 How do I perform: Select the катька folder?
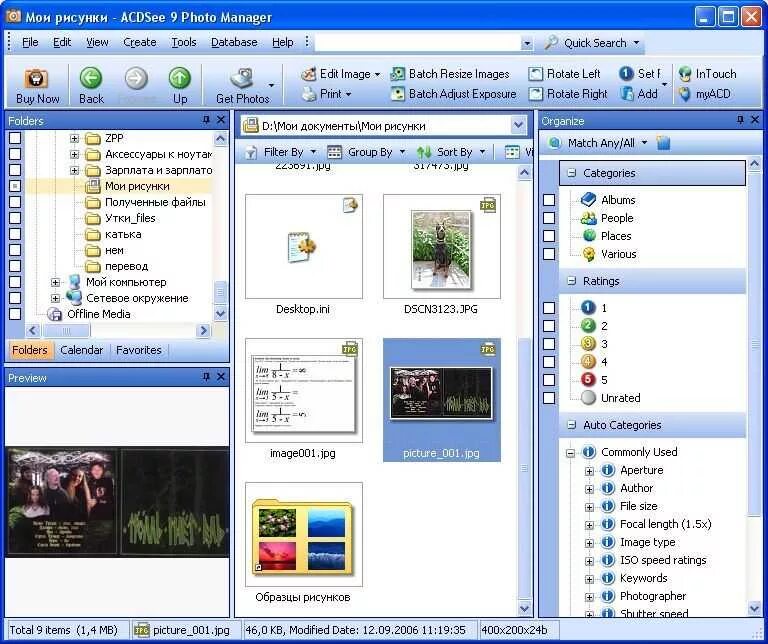point(123,234)
